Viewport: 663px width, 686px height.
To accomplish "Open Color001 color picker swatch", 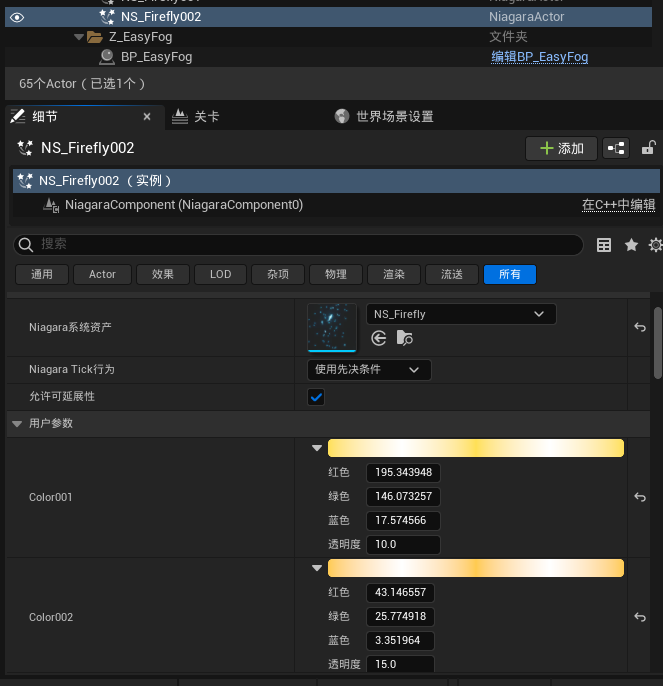I will (x=476, y=448).
